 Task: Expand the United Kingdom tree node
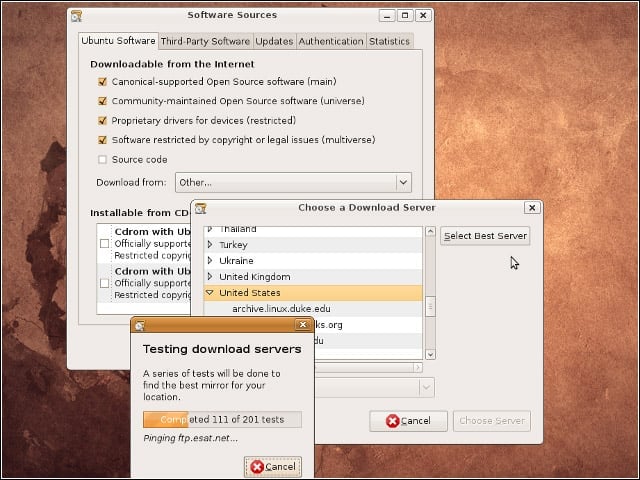[x=210, y=277]
